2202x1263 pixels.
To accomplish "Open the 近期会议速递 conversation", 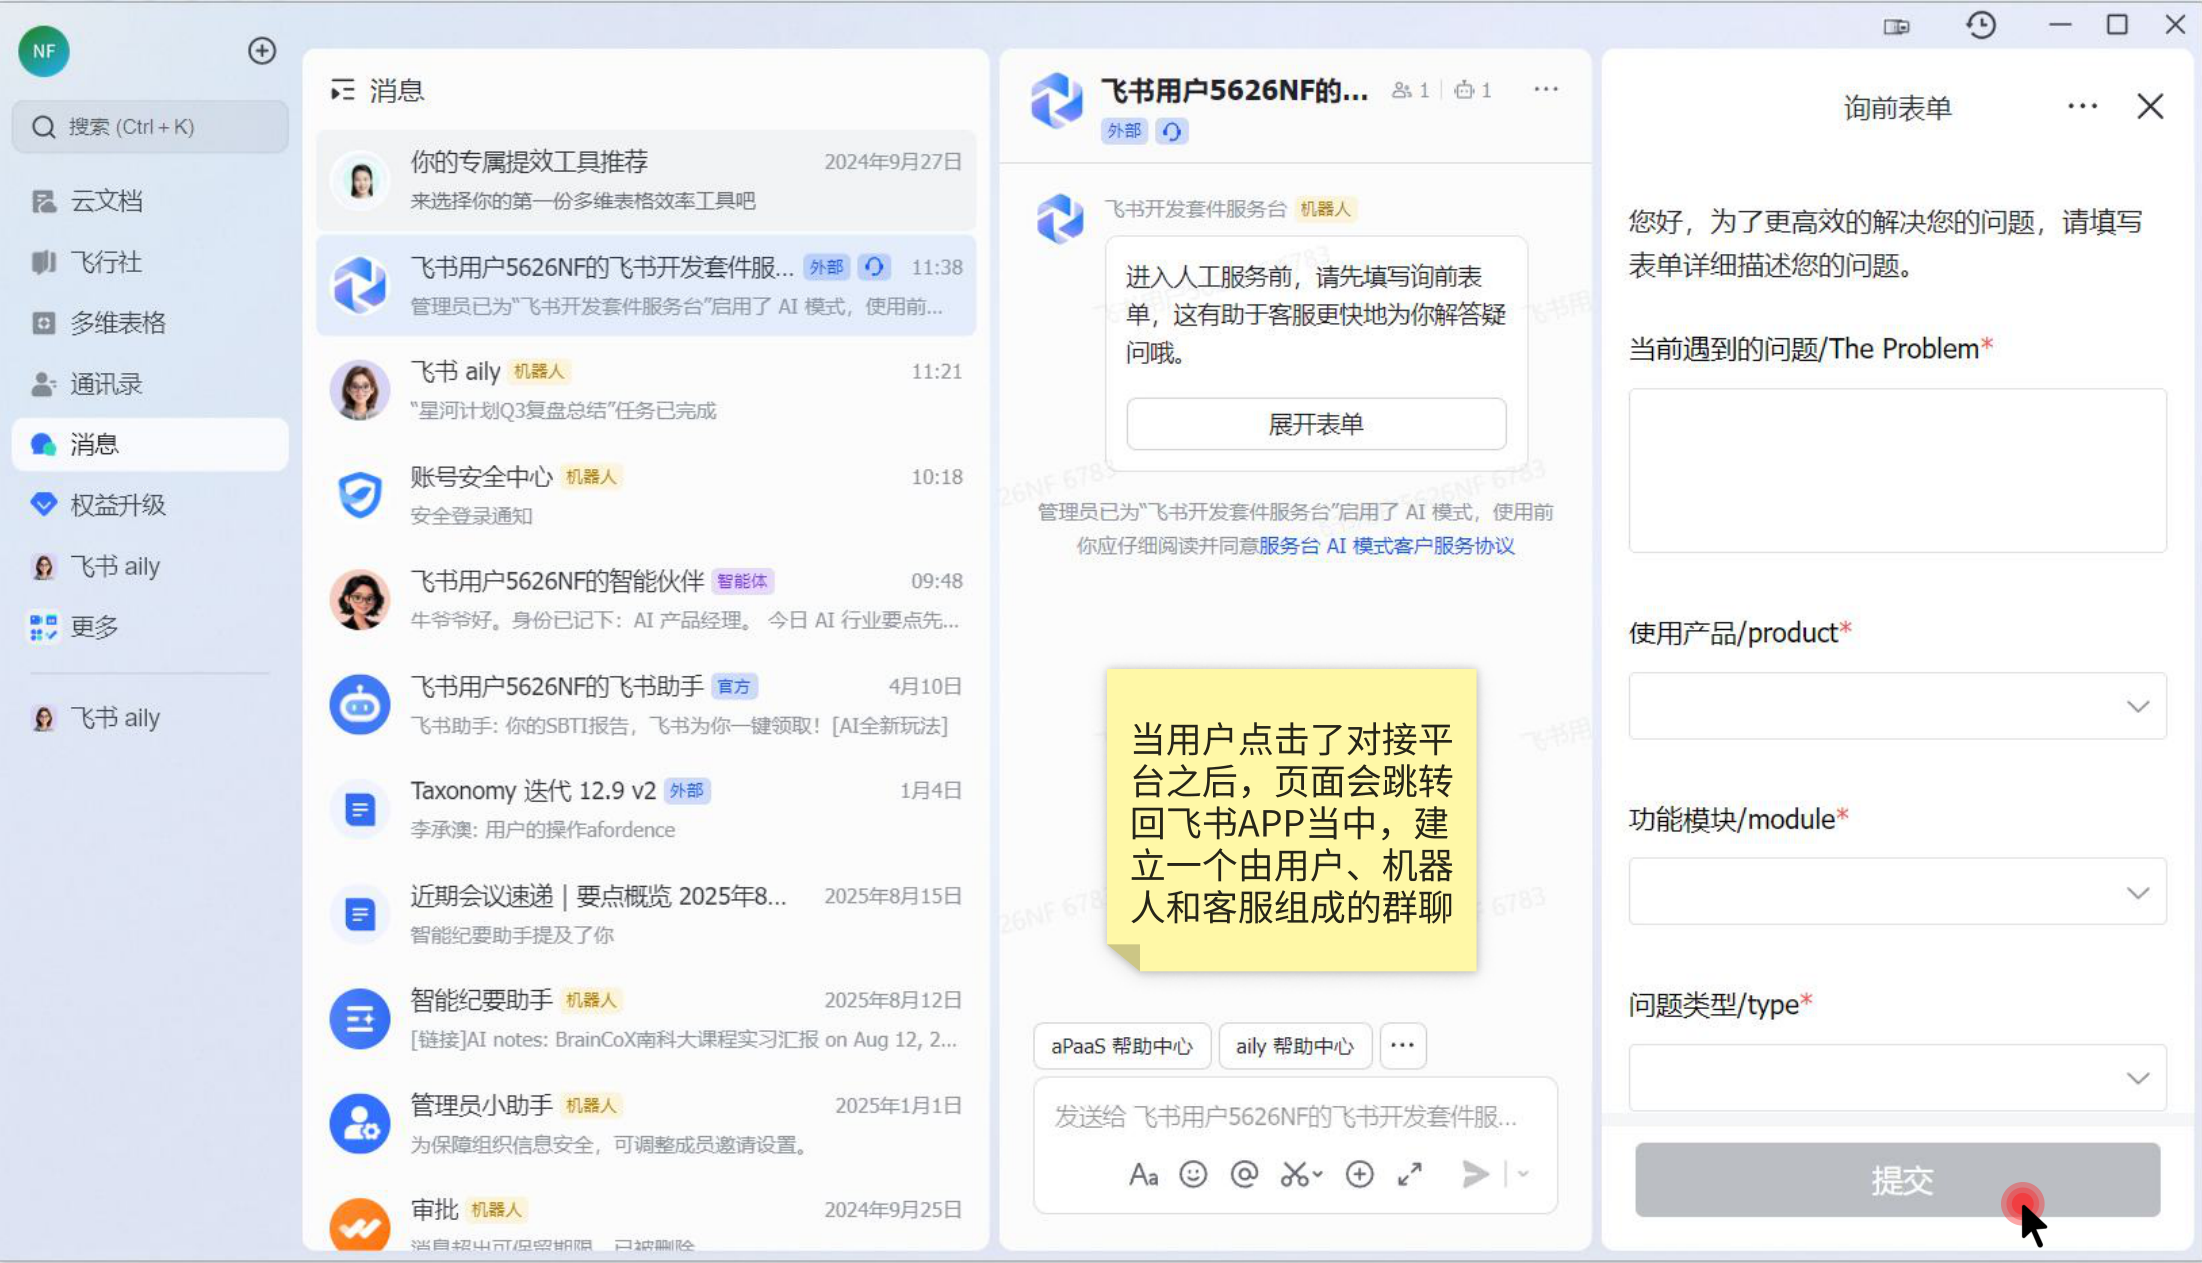I will click(x=646, y=914).
